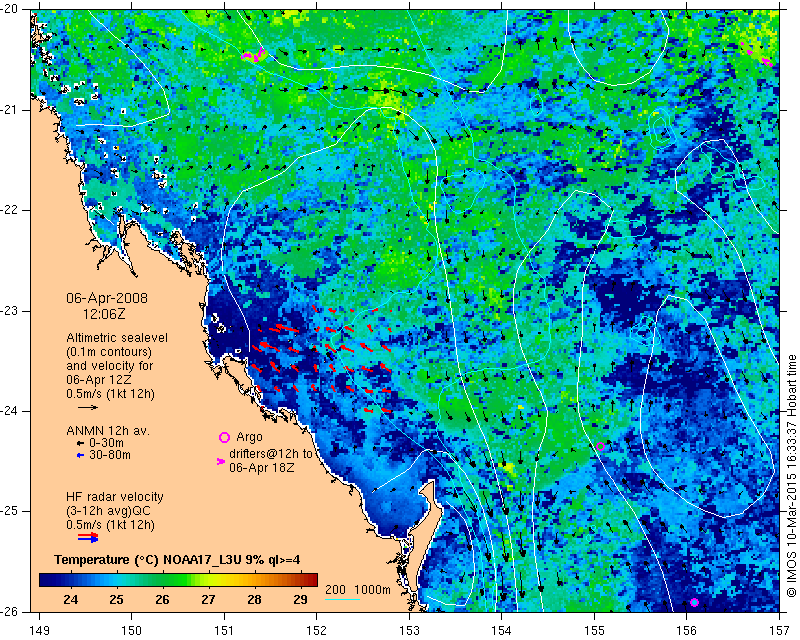The width and height of the screenshot is (800, 640).
Task: Click the -26 latitude axis label
Action: tap(9, 612)
